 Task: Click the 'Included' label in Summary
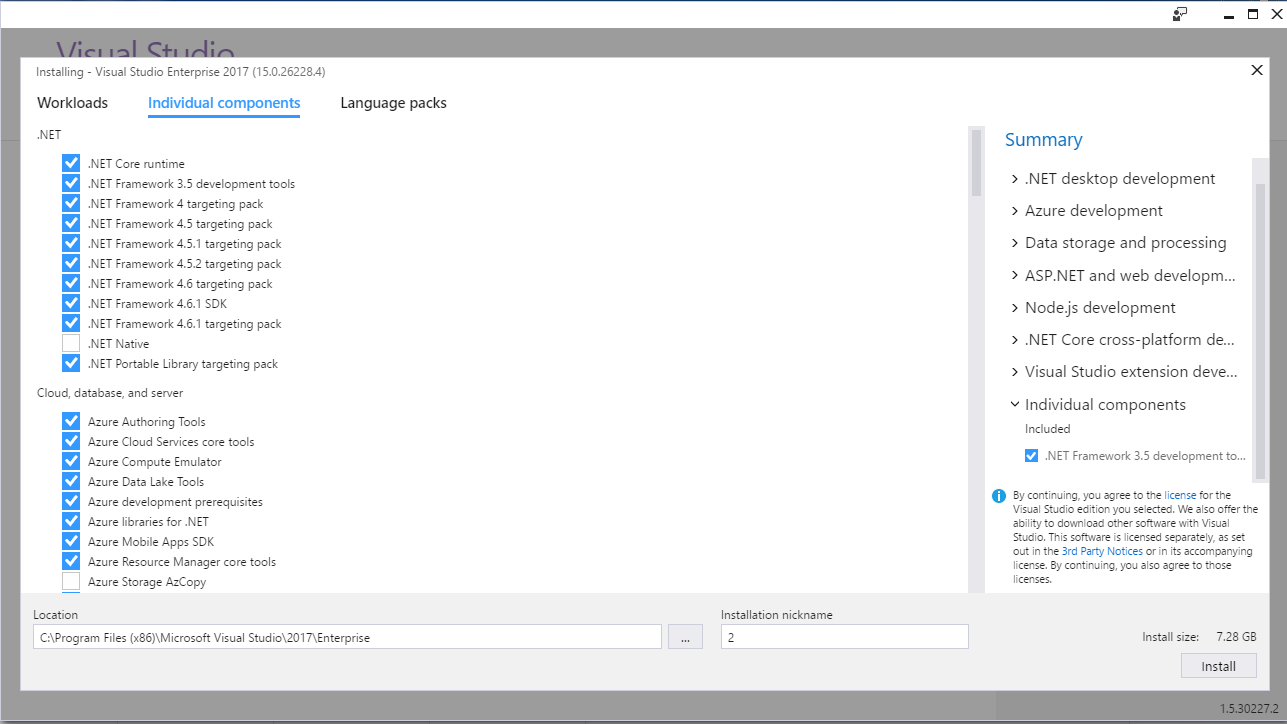tap(1048, 429)
